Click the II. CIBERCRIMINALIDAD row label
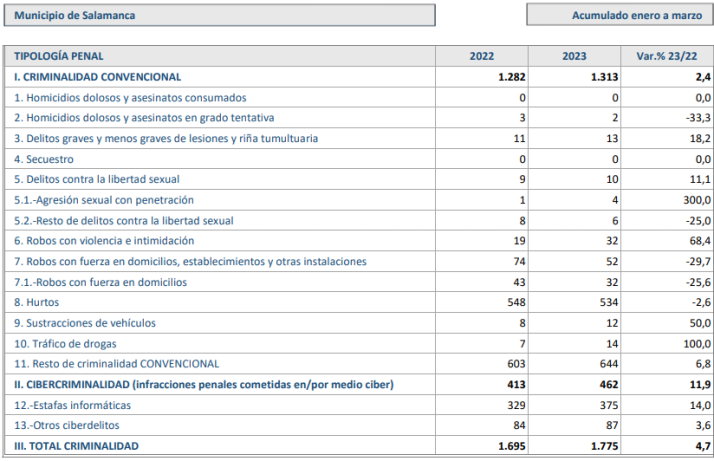The image size is (714, 461). pos(204,384)
